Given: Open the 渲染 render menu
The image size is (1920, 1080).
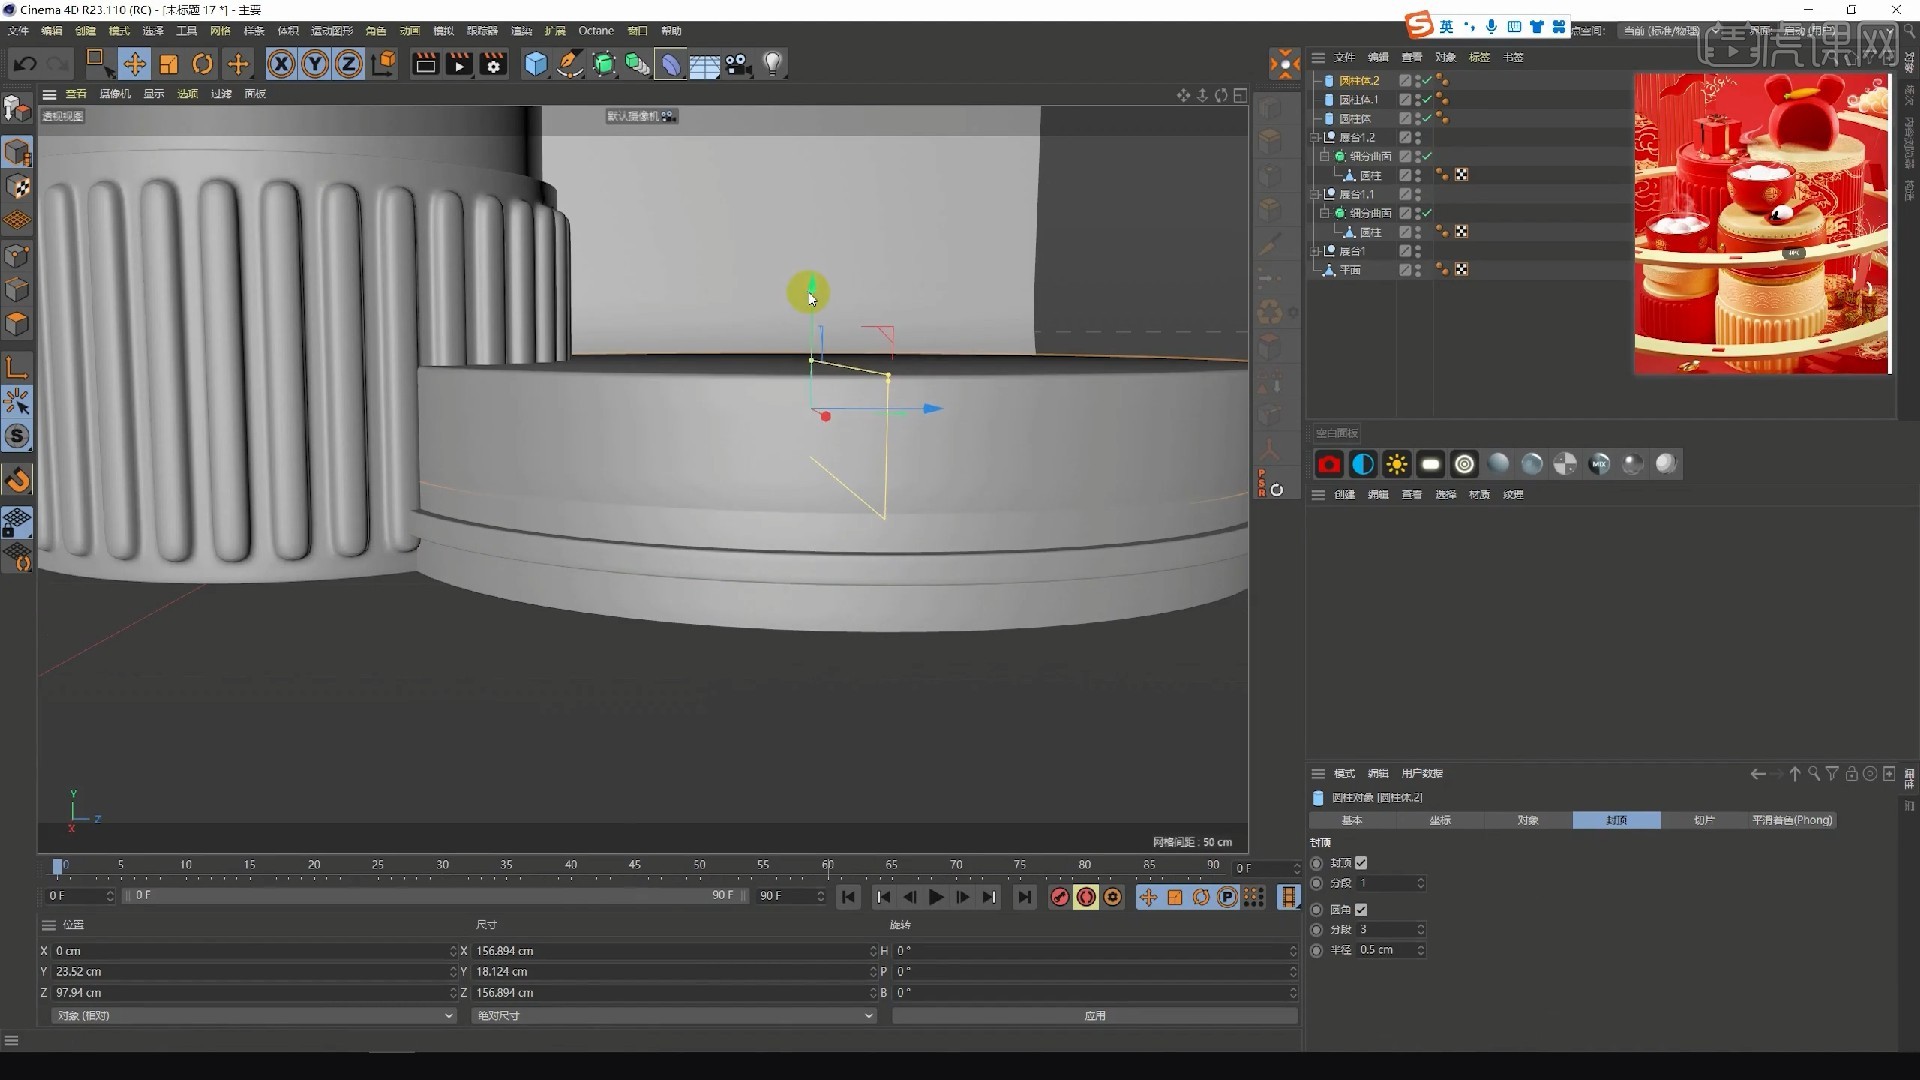Looking at the screenshot, I should (x=521, y=31).
